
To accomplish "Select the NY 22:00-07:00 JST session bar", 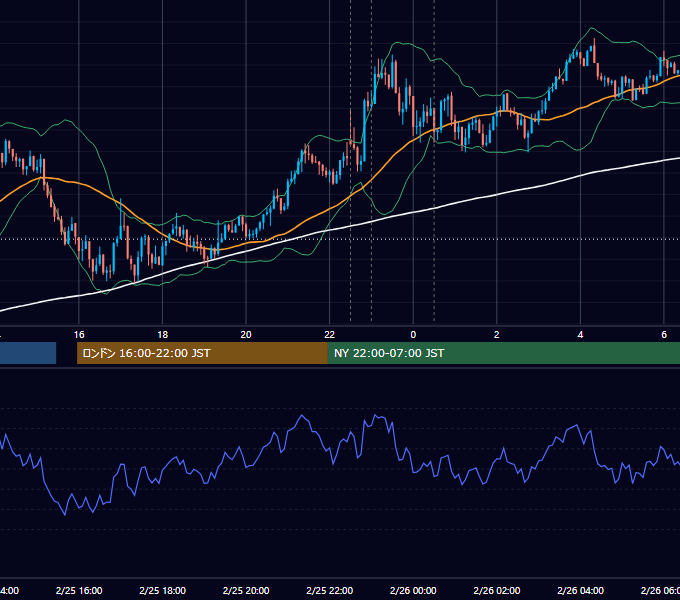I will point(503,353).
